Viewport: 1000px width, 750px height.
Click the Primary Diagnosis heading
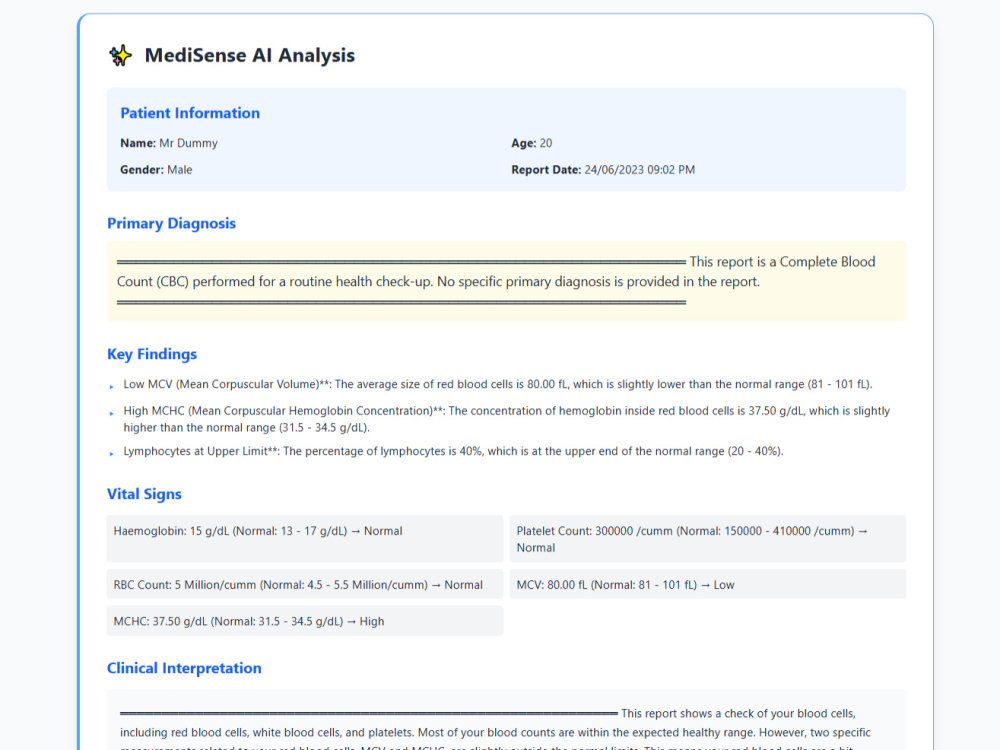pyautogui.click(x=172, y=223)
